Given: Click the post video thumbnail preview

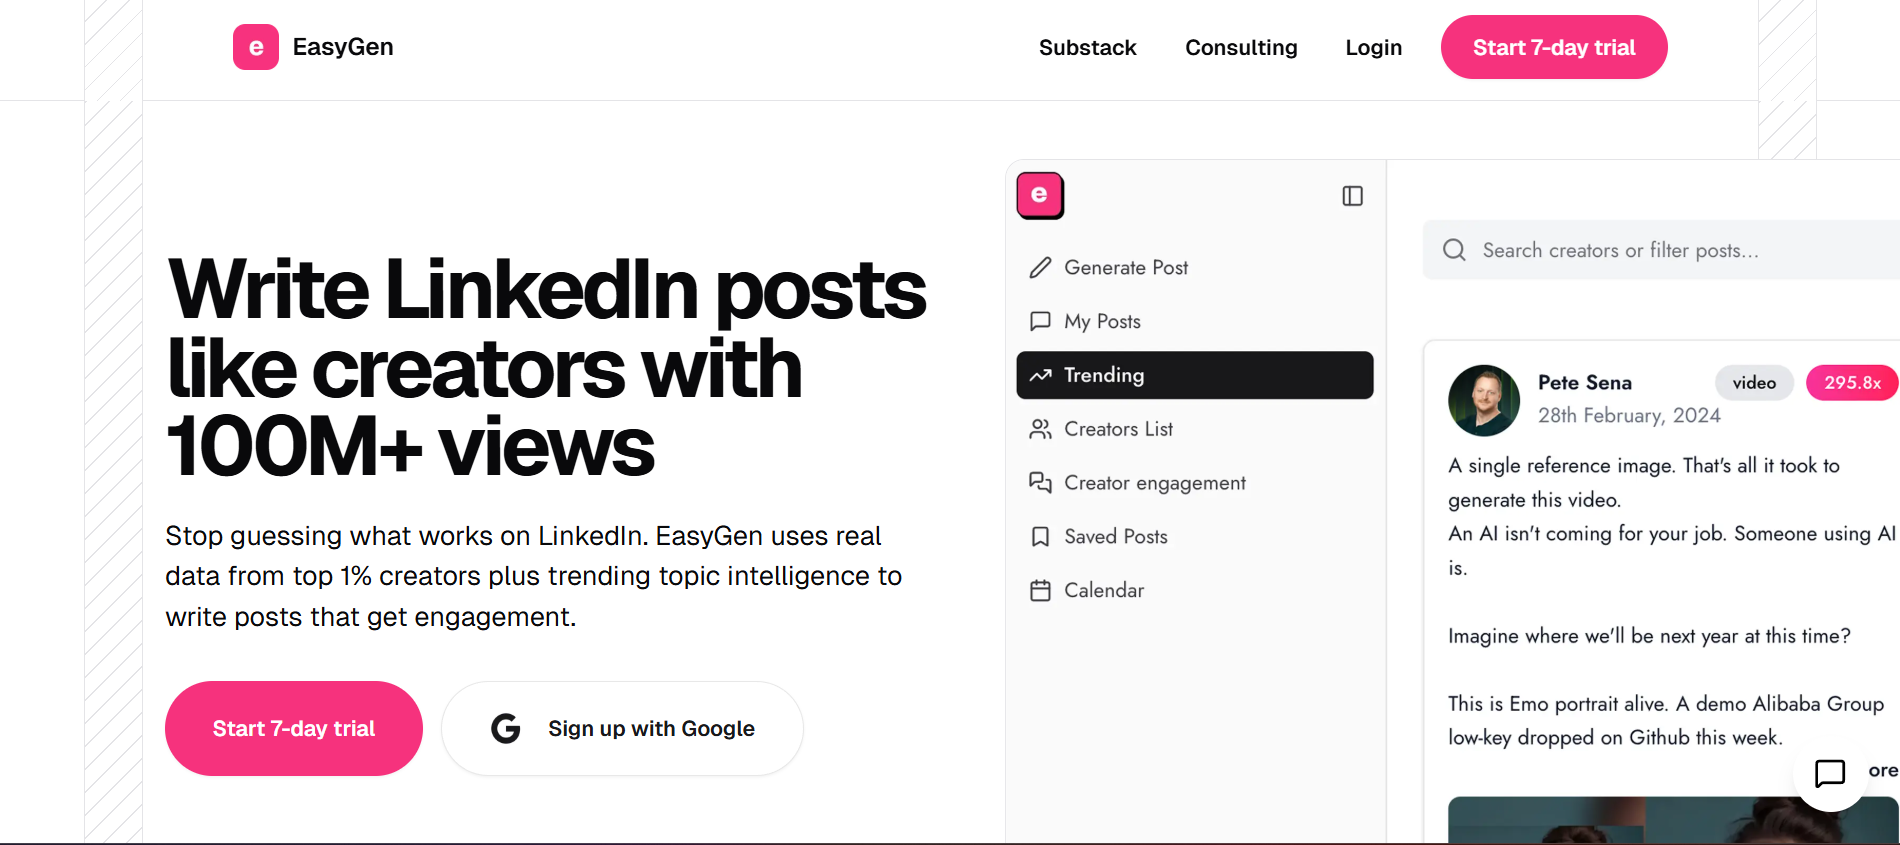Looking at the screenshot, I should 1673,820.
